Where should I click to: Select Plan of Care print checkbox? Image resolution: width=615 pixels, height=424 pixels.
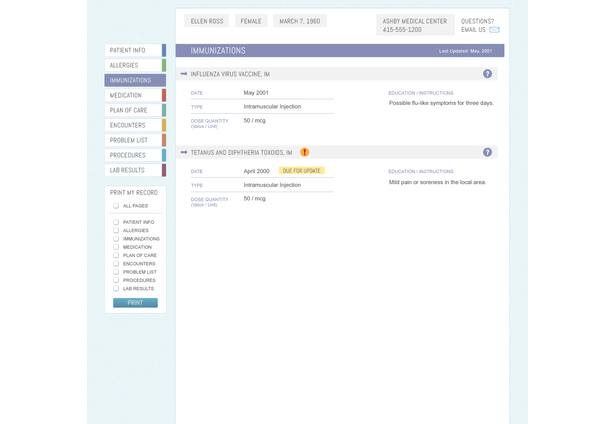(x=116, y=255)
